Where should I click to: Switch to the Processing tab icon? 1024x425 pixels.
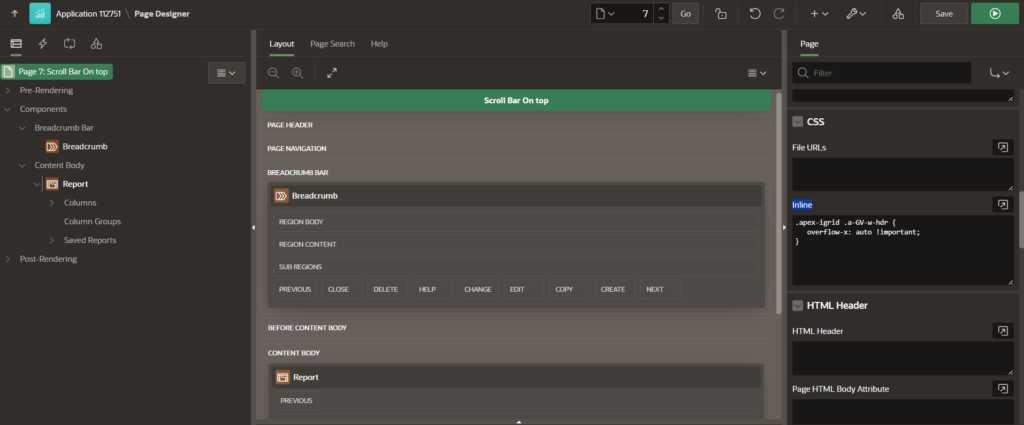(69, 44)
